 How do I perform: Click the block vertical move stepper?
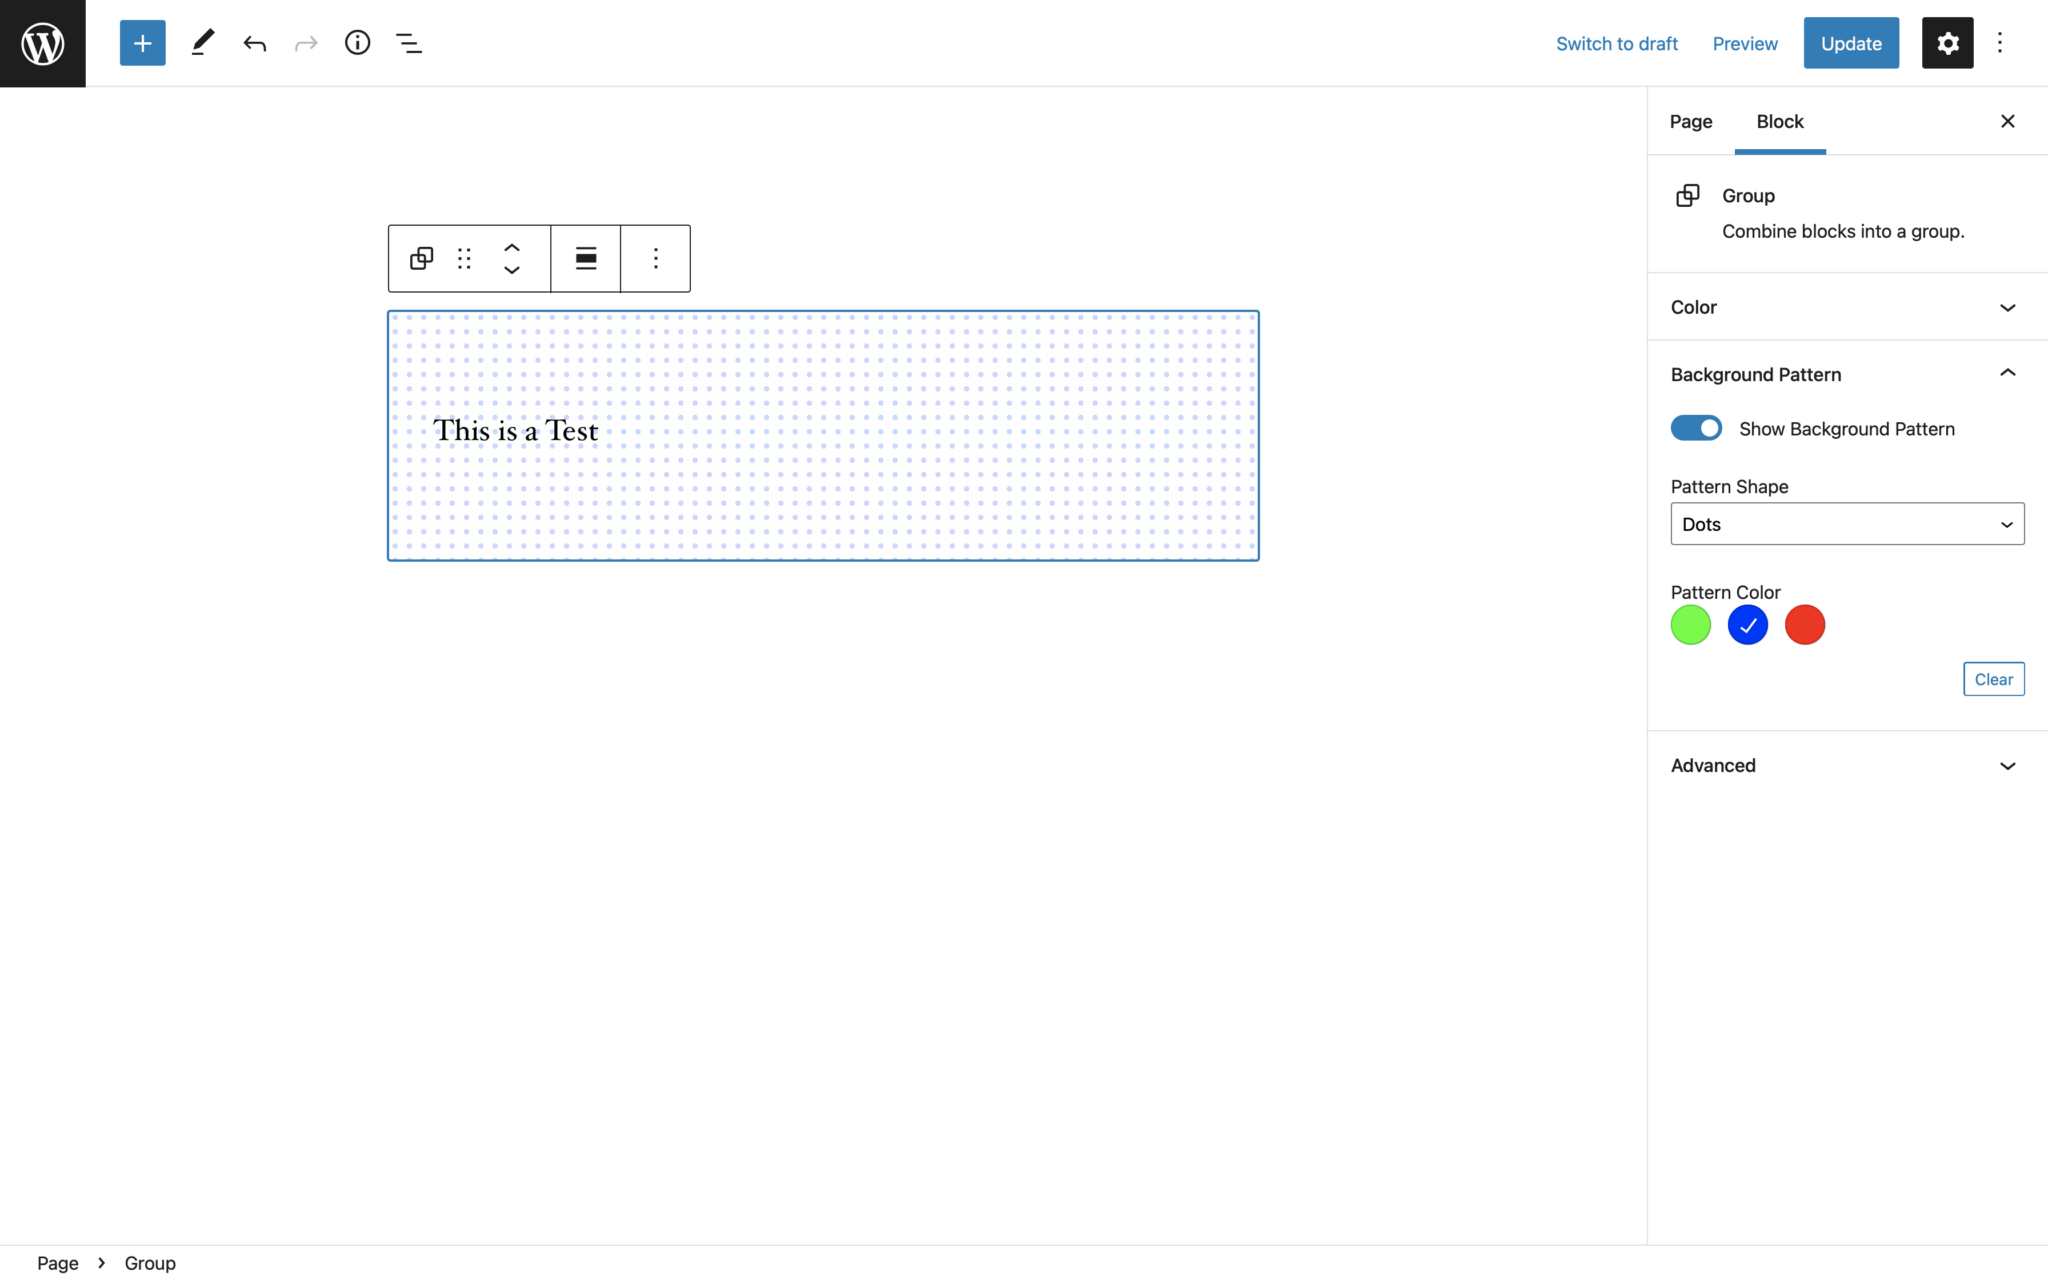(512, 258)
